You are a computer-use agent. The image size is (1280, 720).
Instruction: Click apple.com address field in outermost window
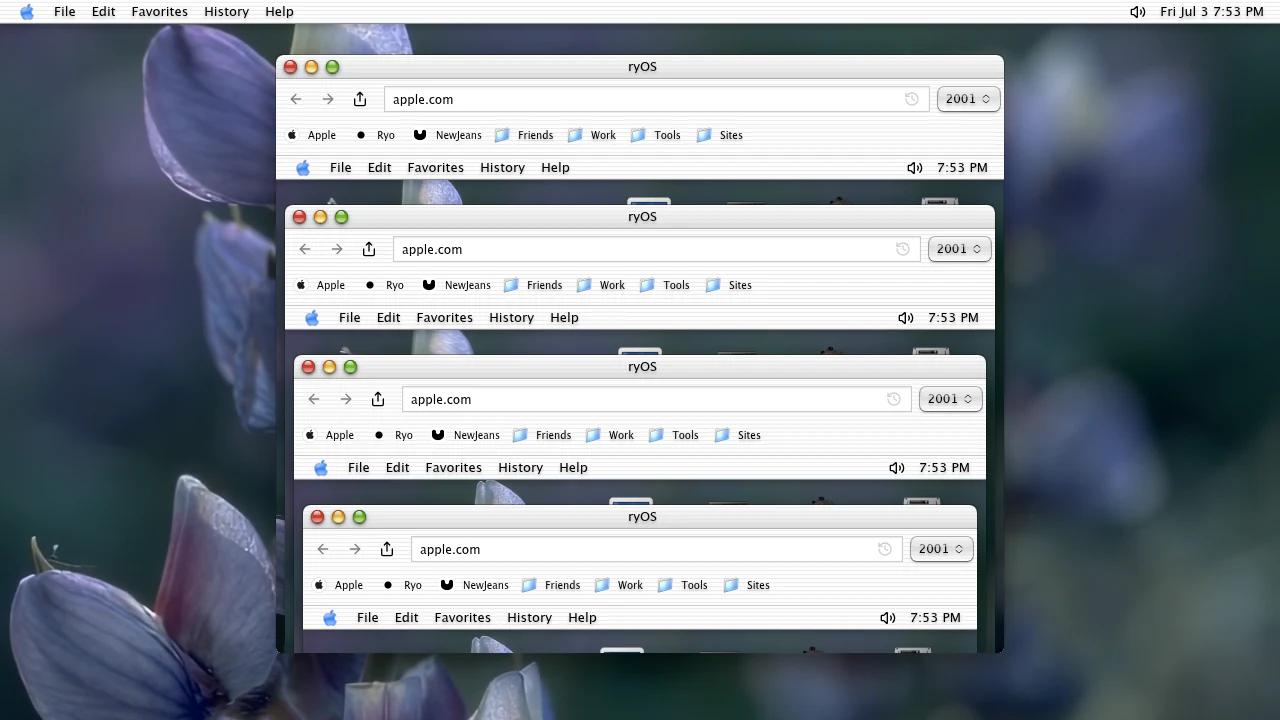pos(656,99)
